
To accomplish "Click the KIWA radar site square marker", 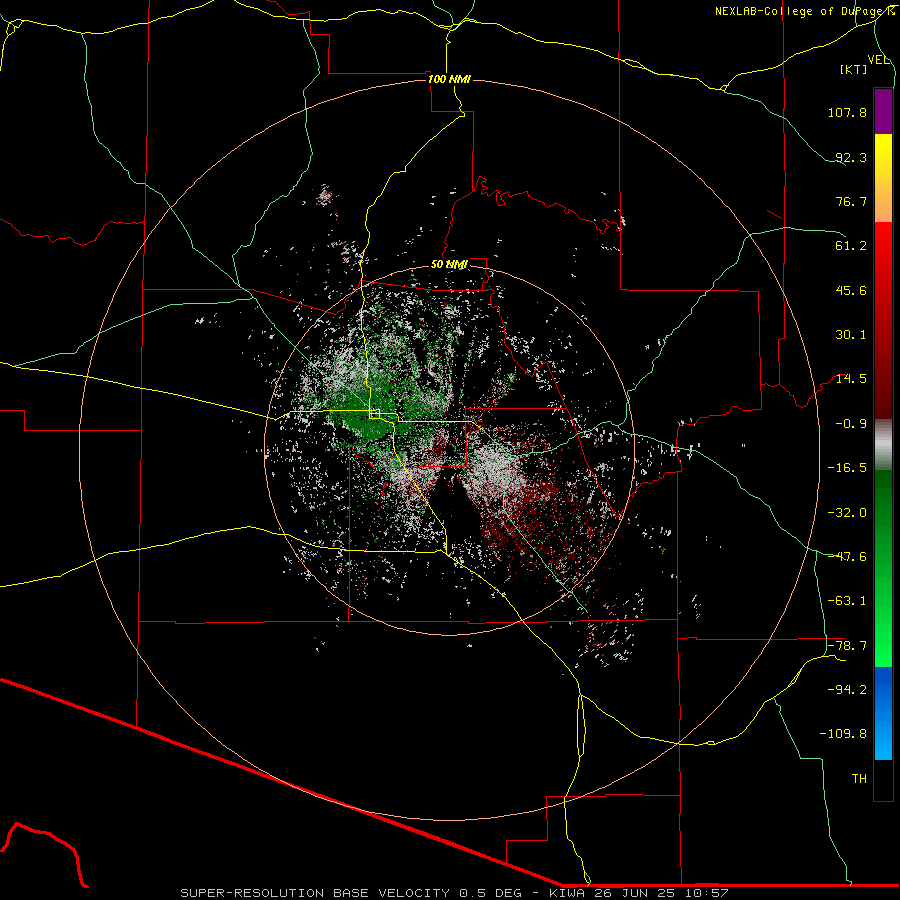I will point(375,413).
